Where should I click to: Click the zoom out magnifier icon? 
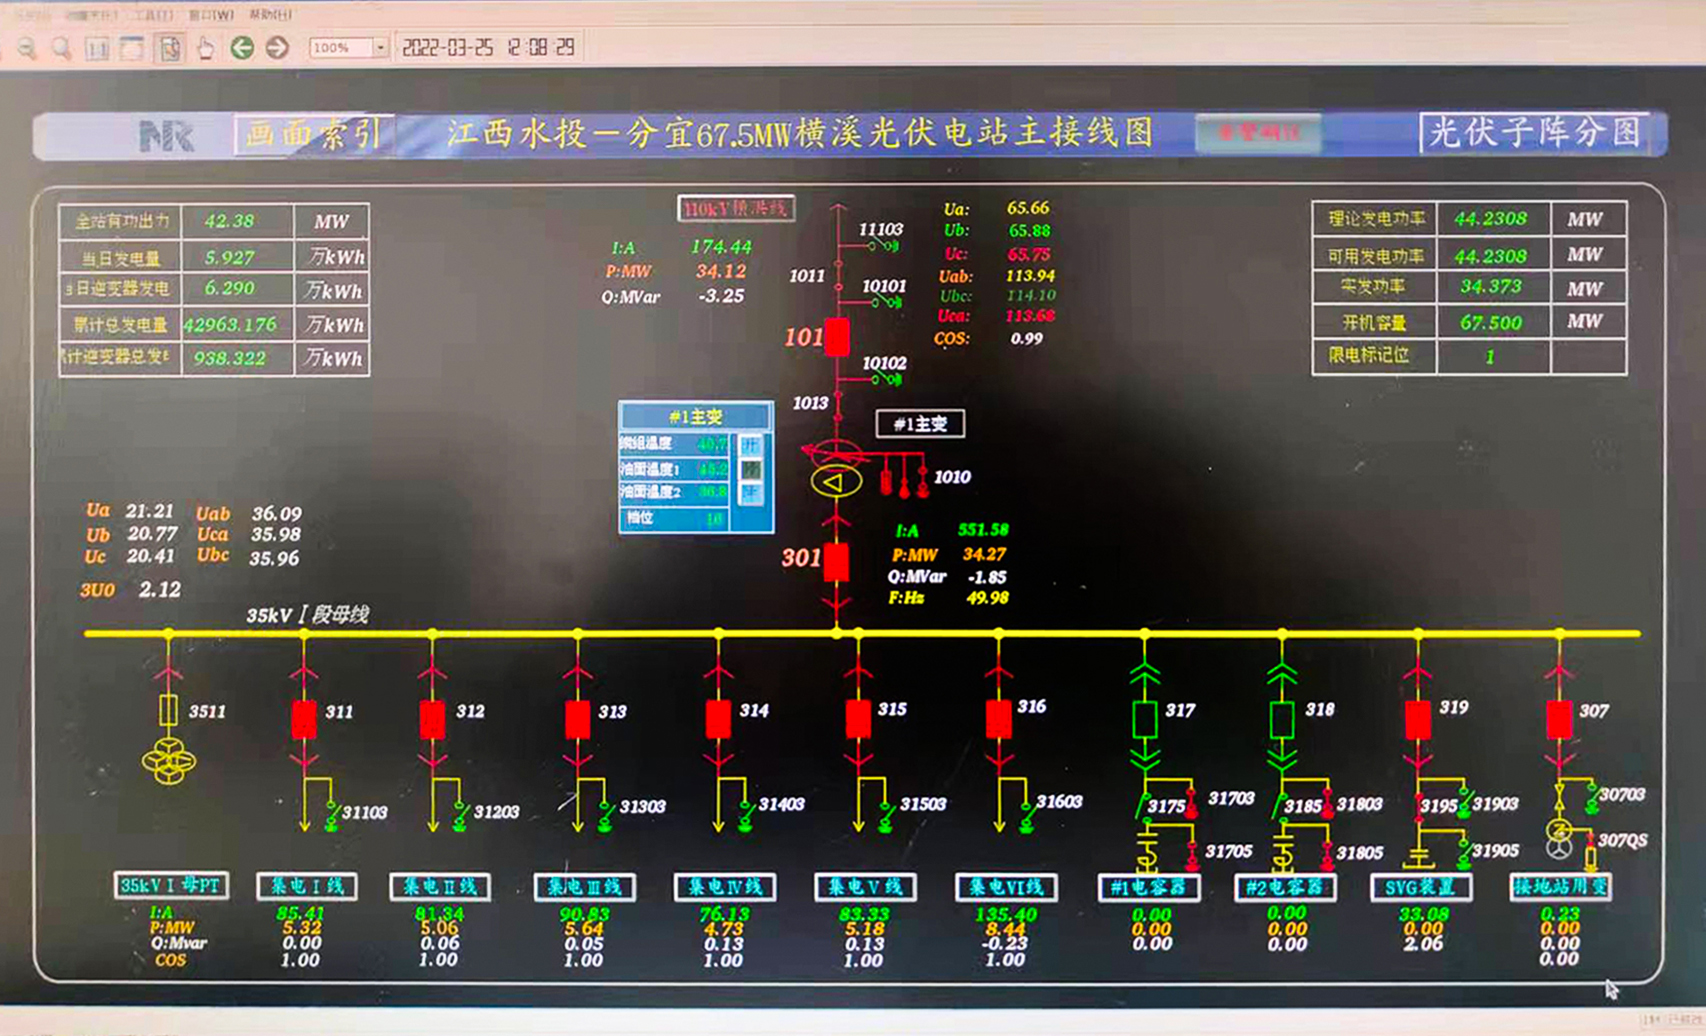tap(27, 48)
